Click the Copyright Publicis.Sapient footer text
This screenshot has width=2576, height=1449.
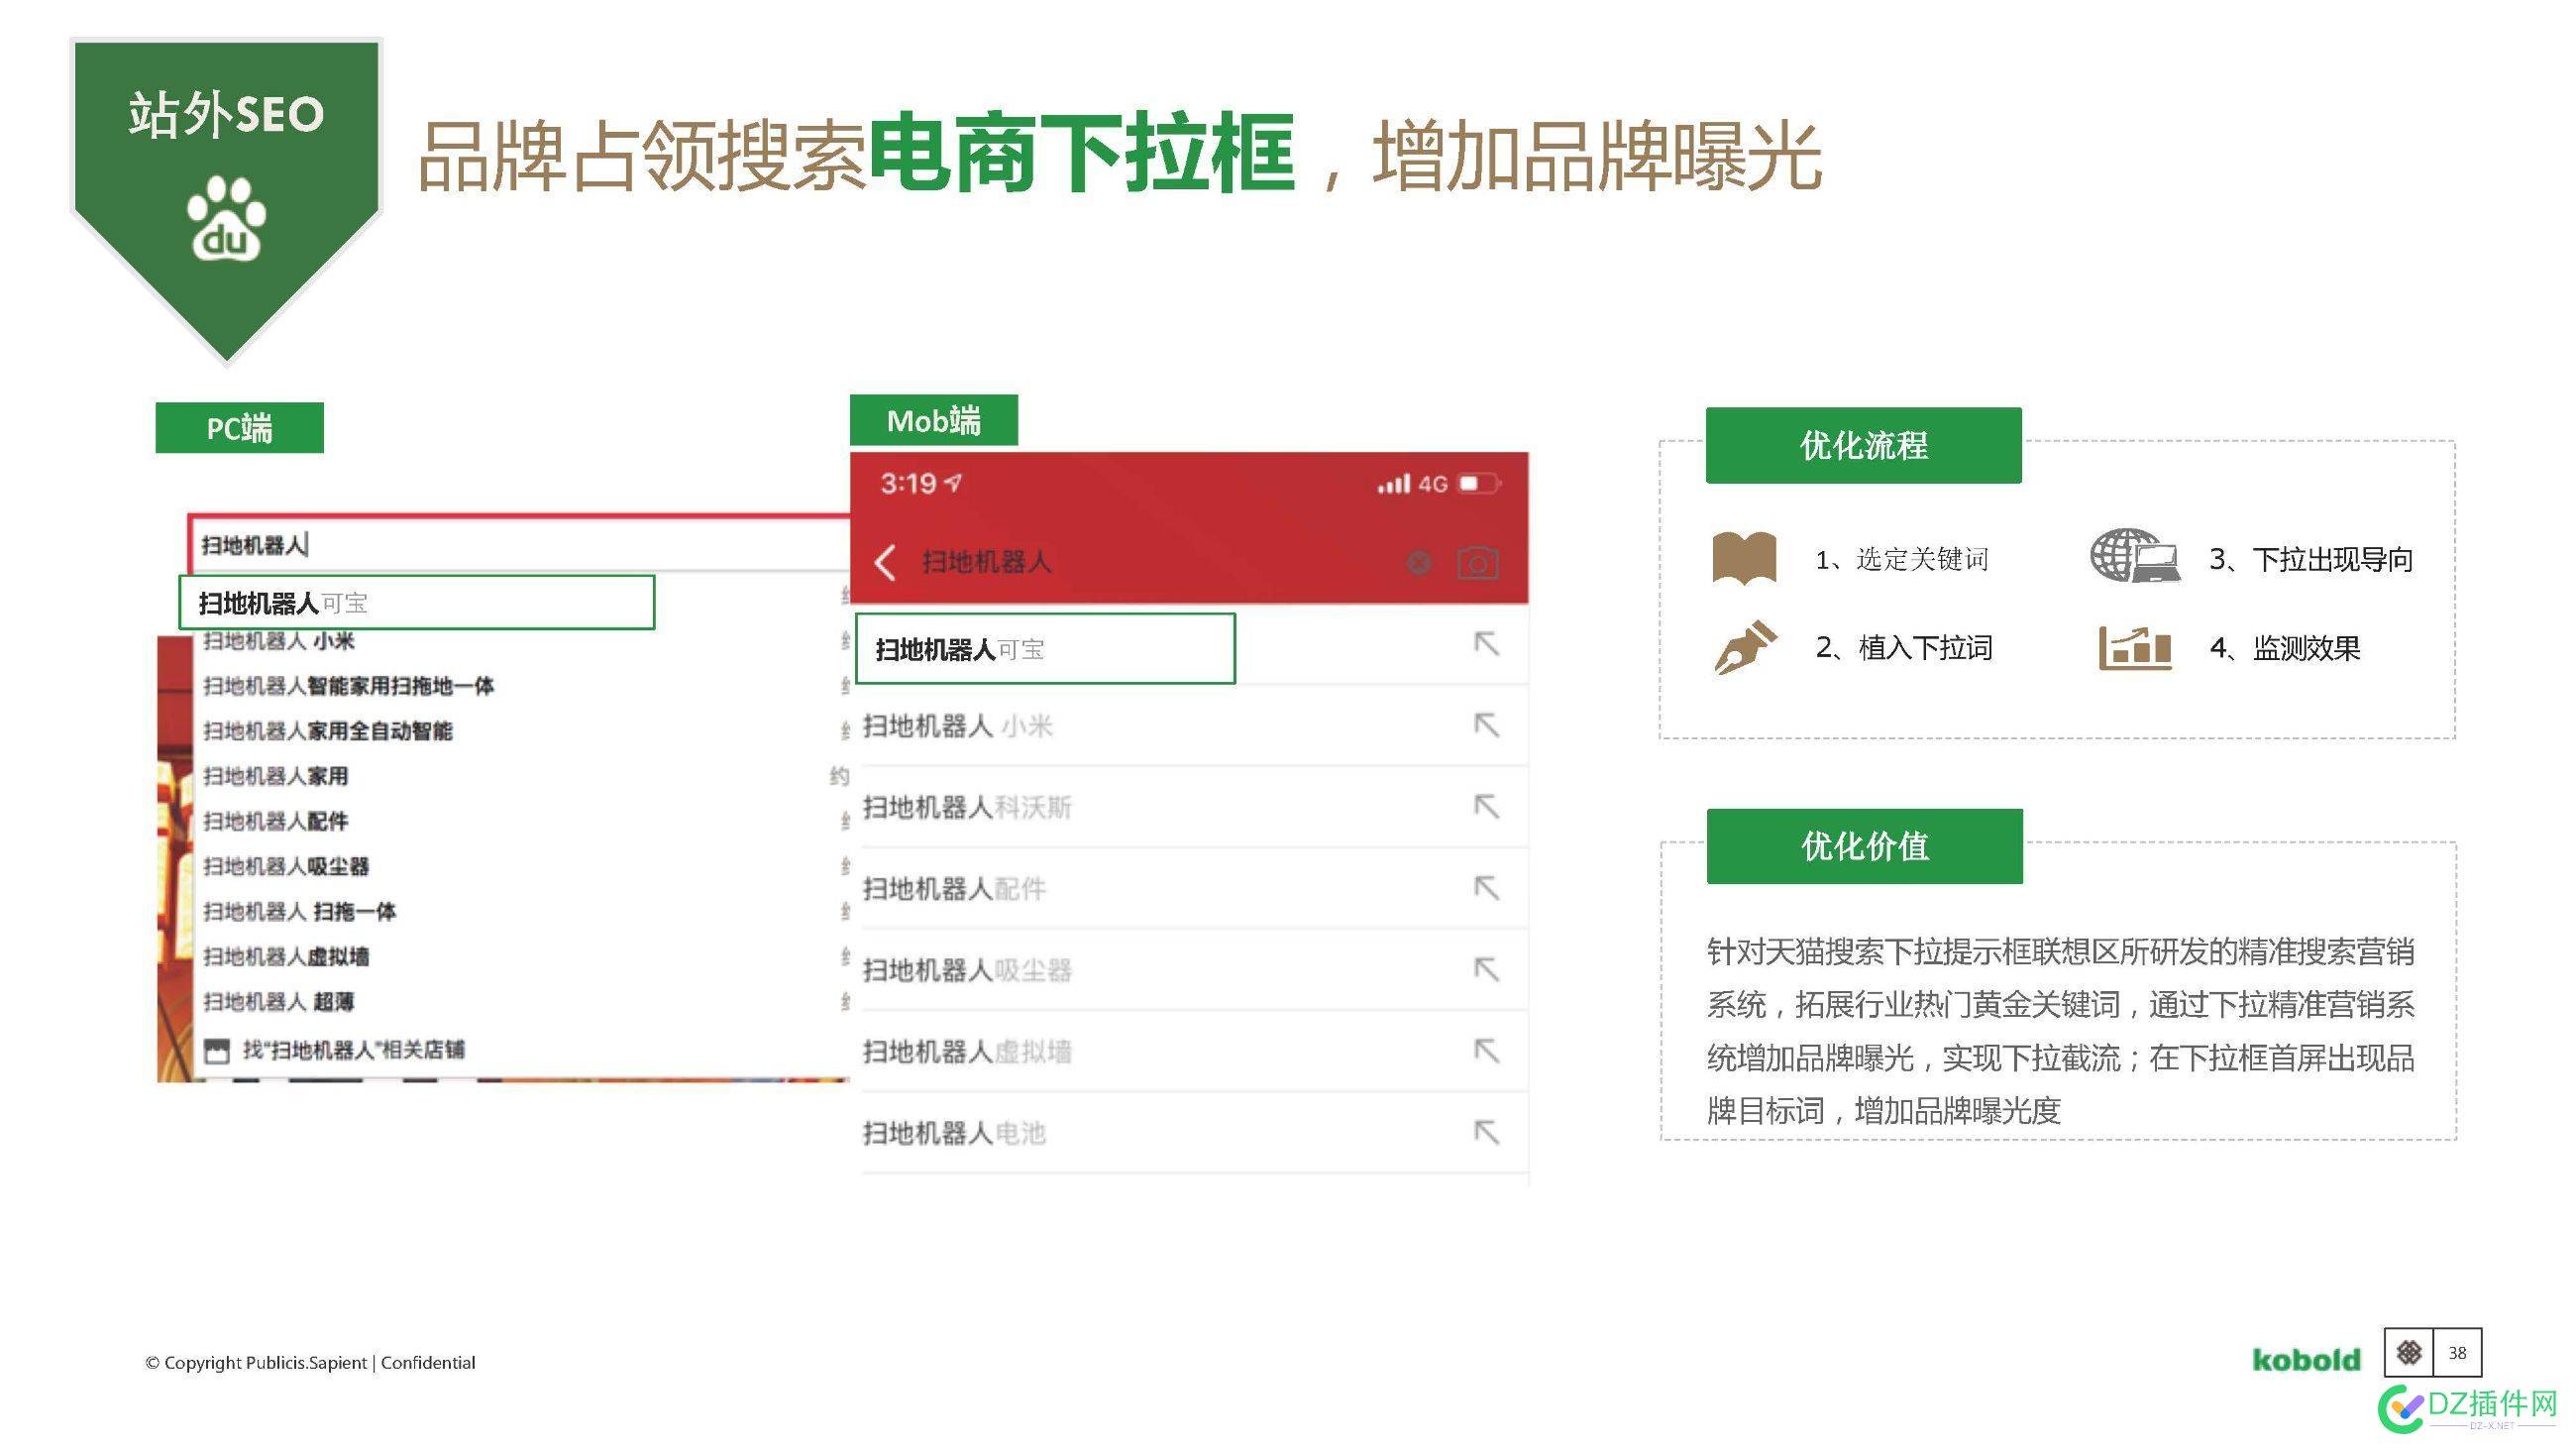pos(310,1362)
